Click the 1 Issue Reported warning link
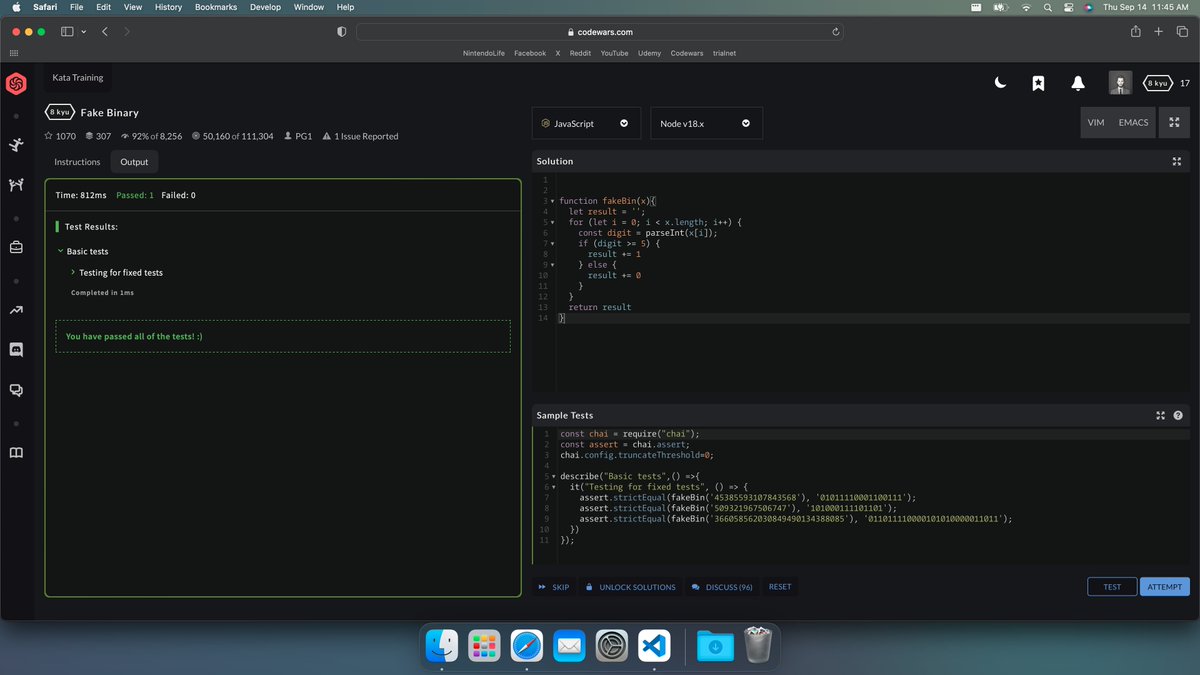The image size is (1200, 675). pyautogui.click(x=360, y=136)
